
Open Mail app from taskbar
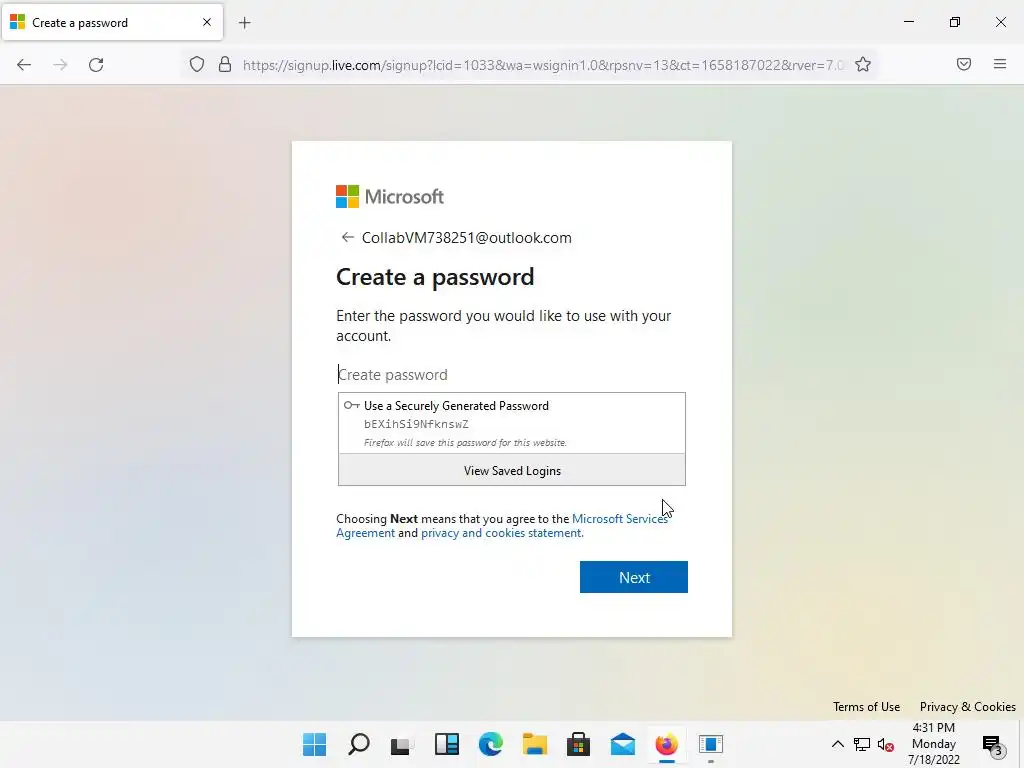tap(622, 744)
